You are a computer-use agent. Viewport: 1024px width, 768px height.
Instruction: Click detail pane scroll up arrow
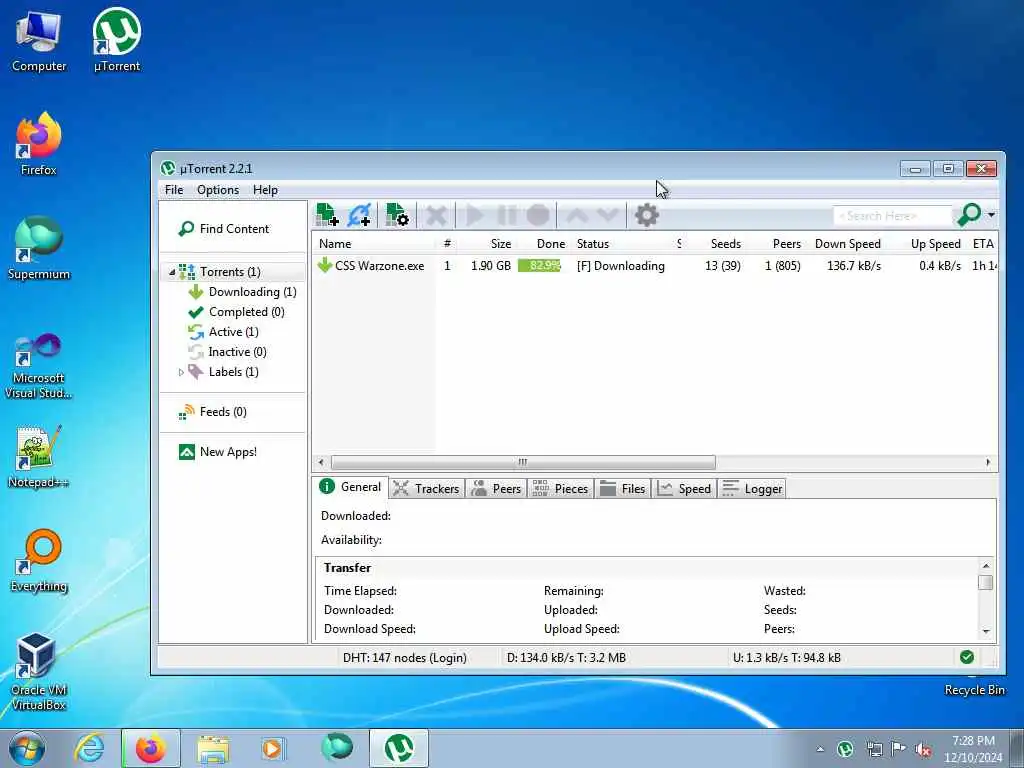coord(985,566)
